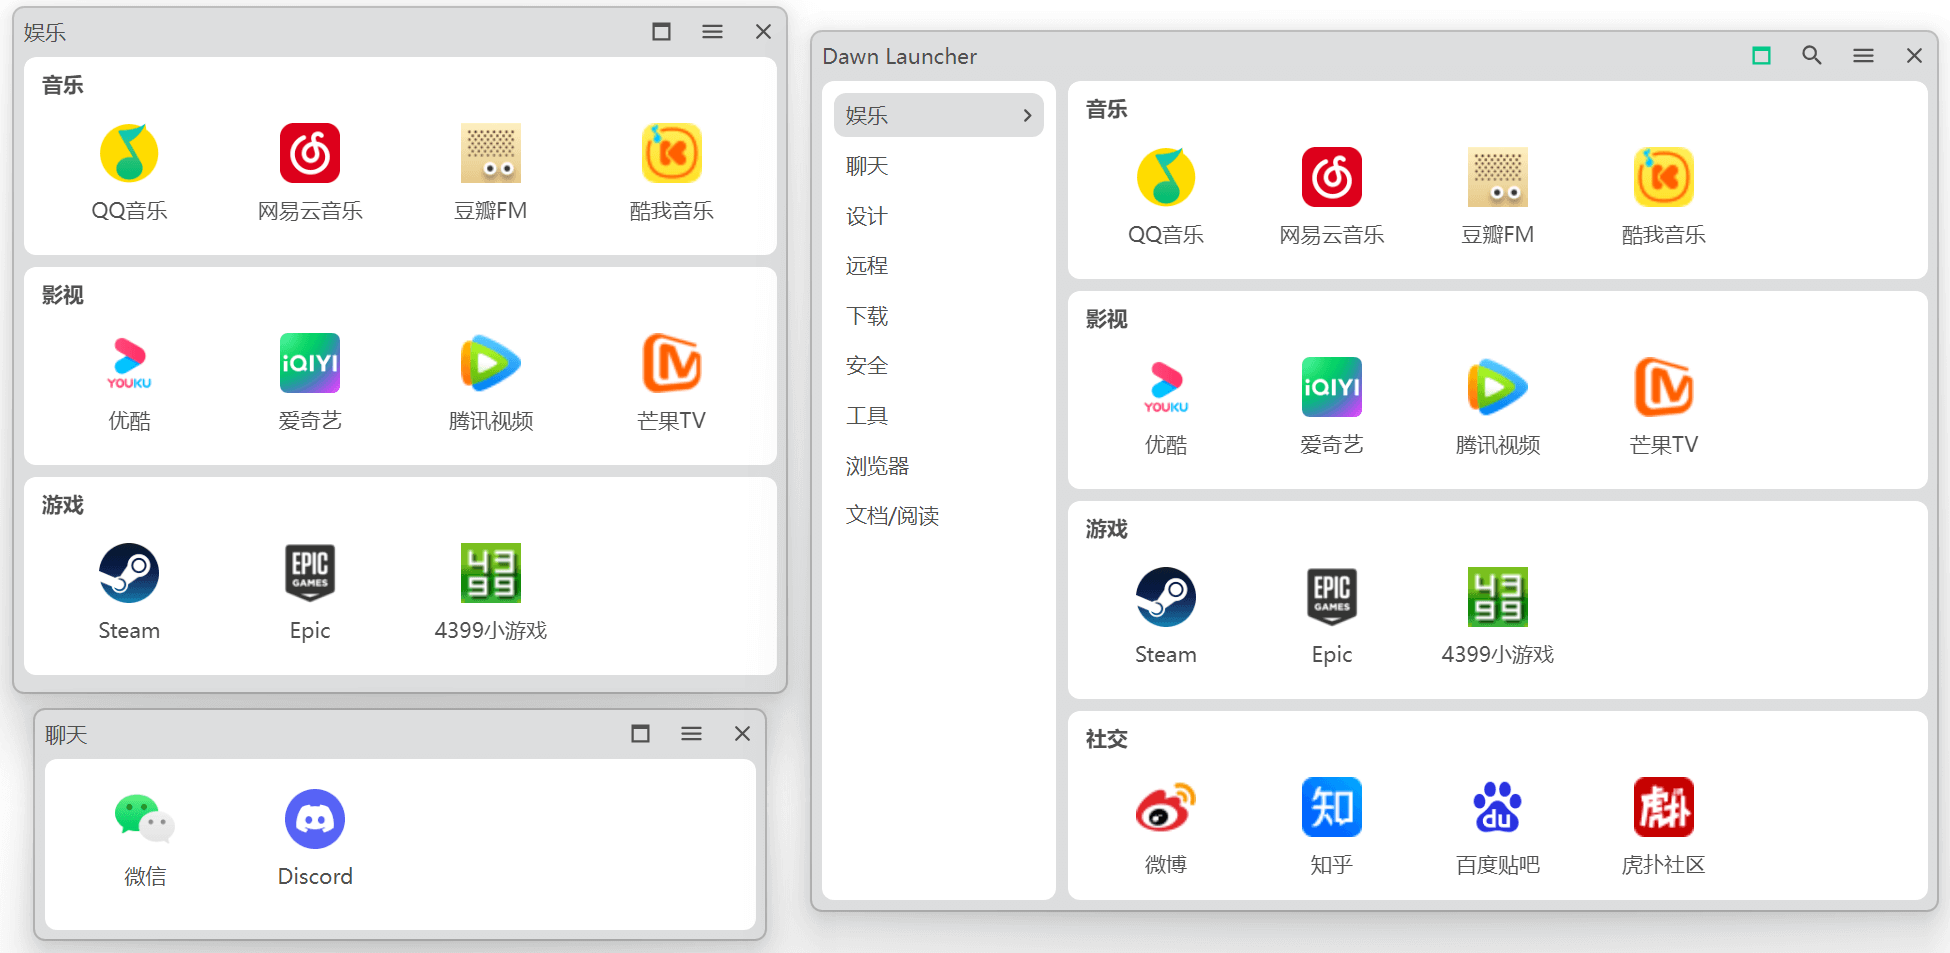This screenshot has height=953, width=1950.
Task: Open Epic in the Dawn Launcher window
Action: coord(1332,617)
